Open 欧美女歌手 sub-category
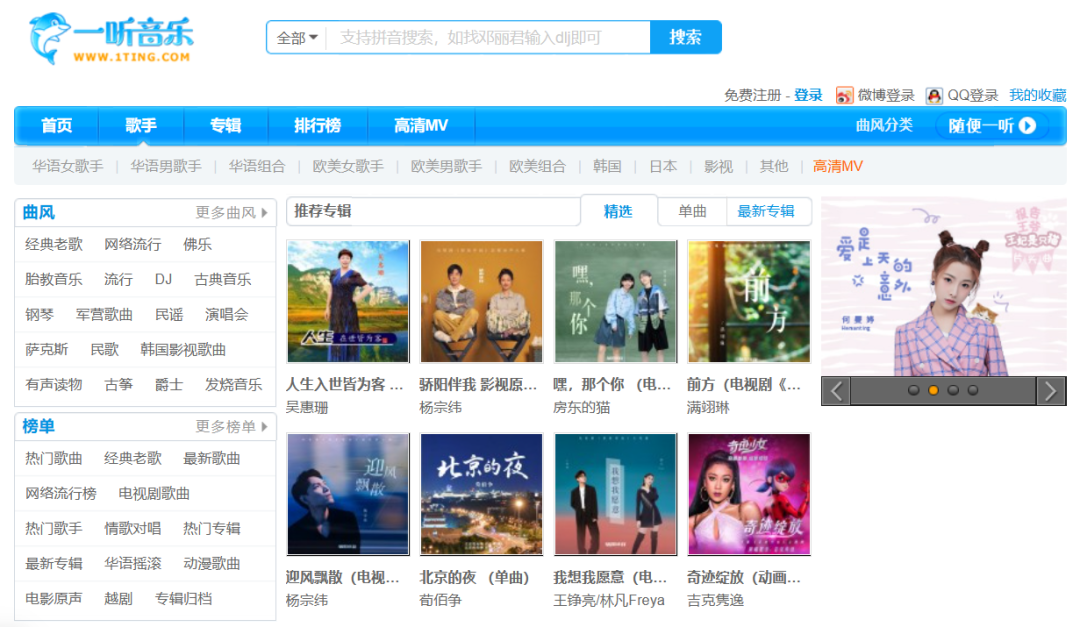 tap(348, 166)
